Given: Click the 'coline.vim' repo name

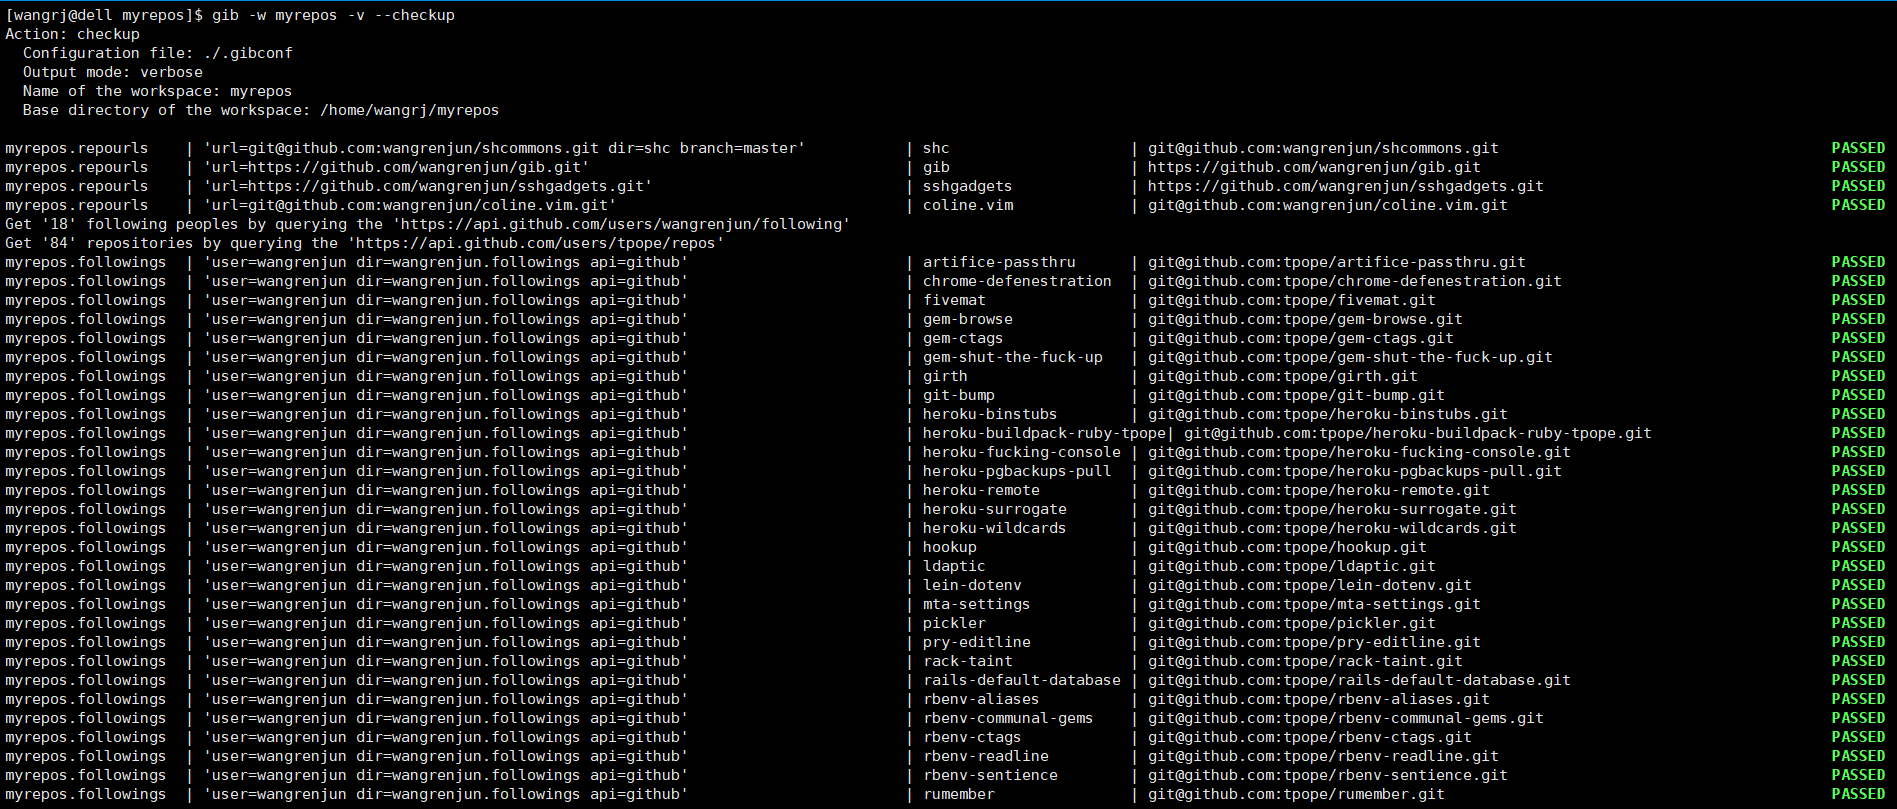Looking at the screenshot, I should coord(968,205).
